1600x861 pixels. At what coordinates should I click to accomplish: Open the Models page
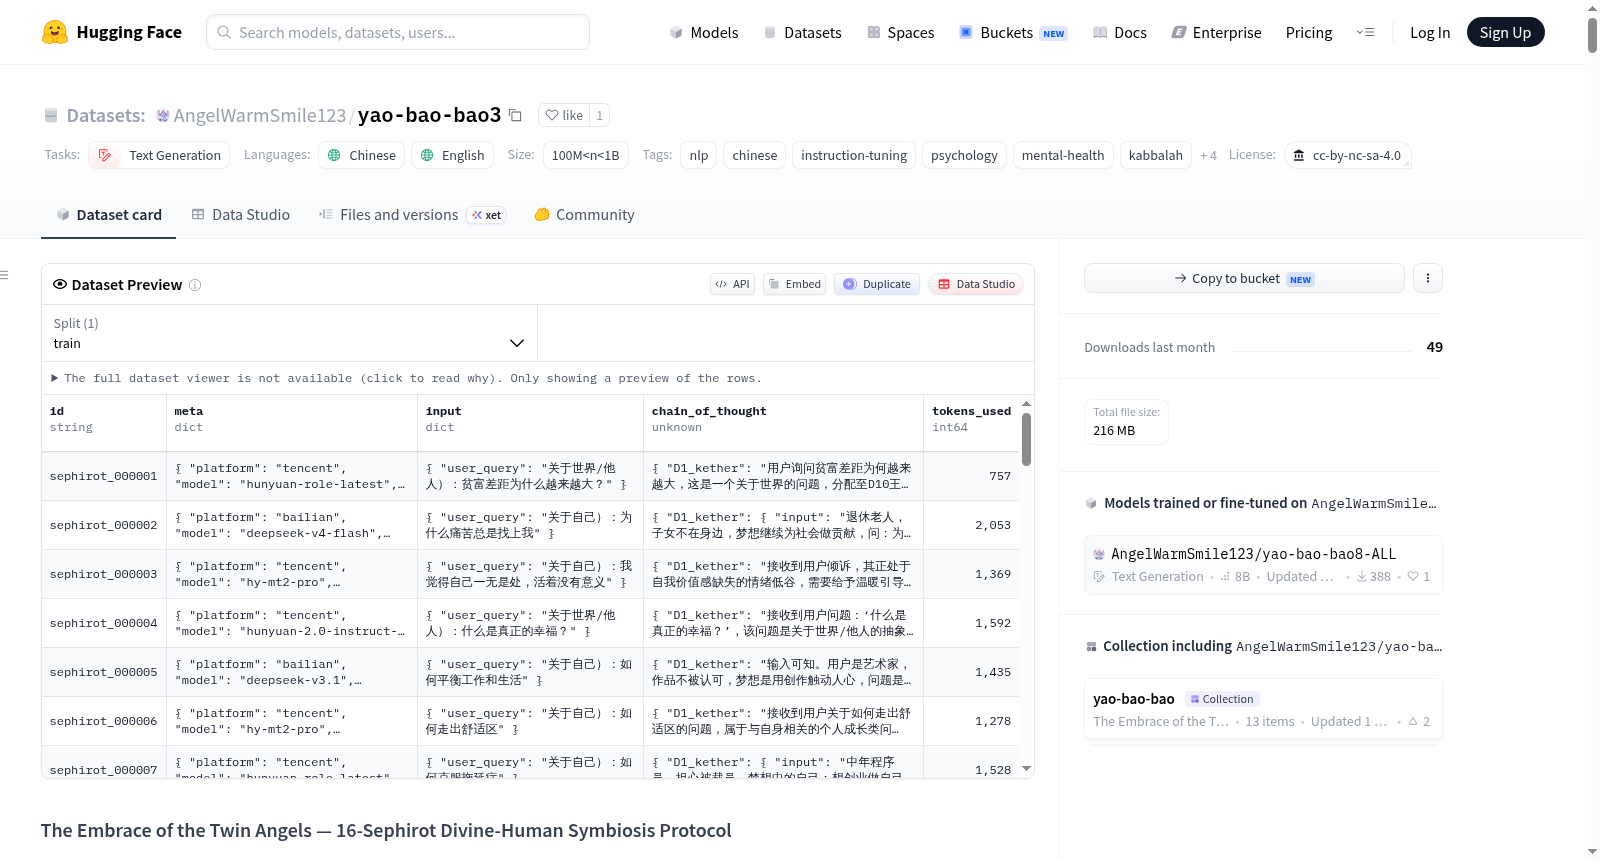coord(704,32)
